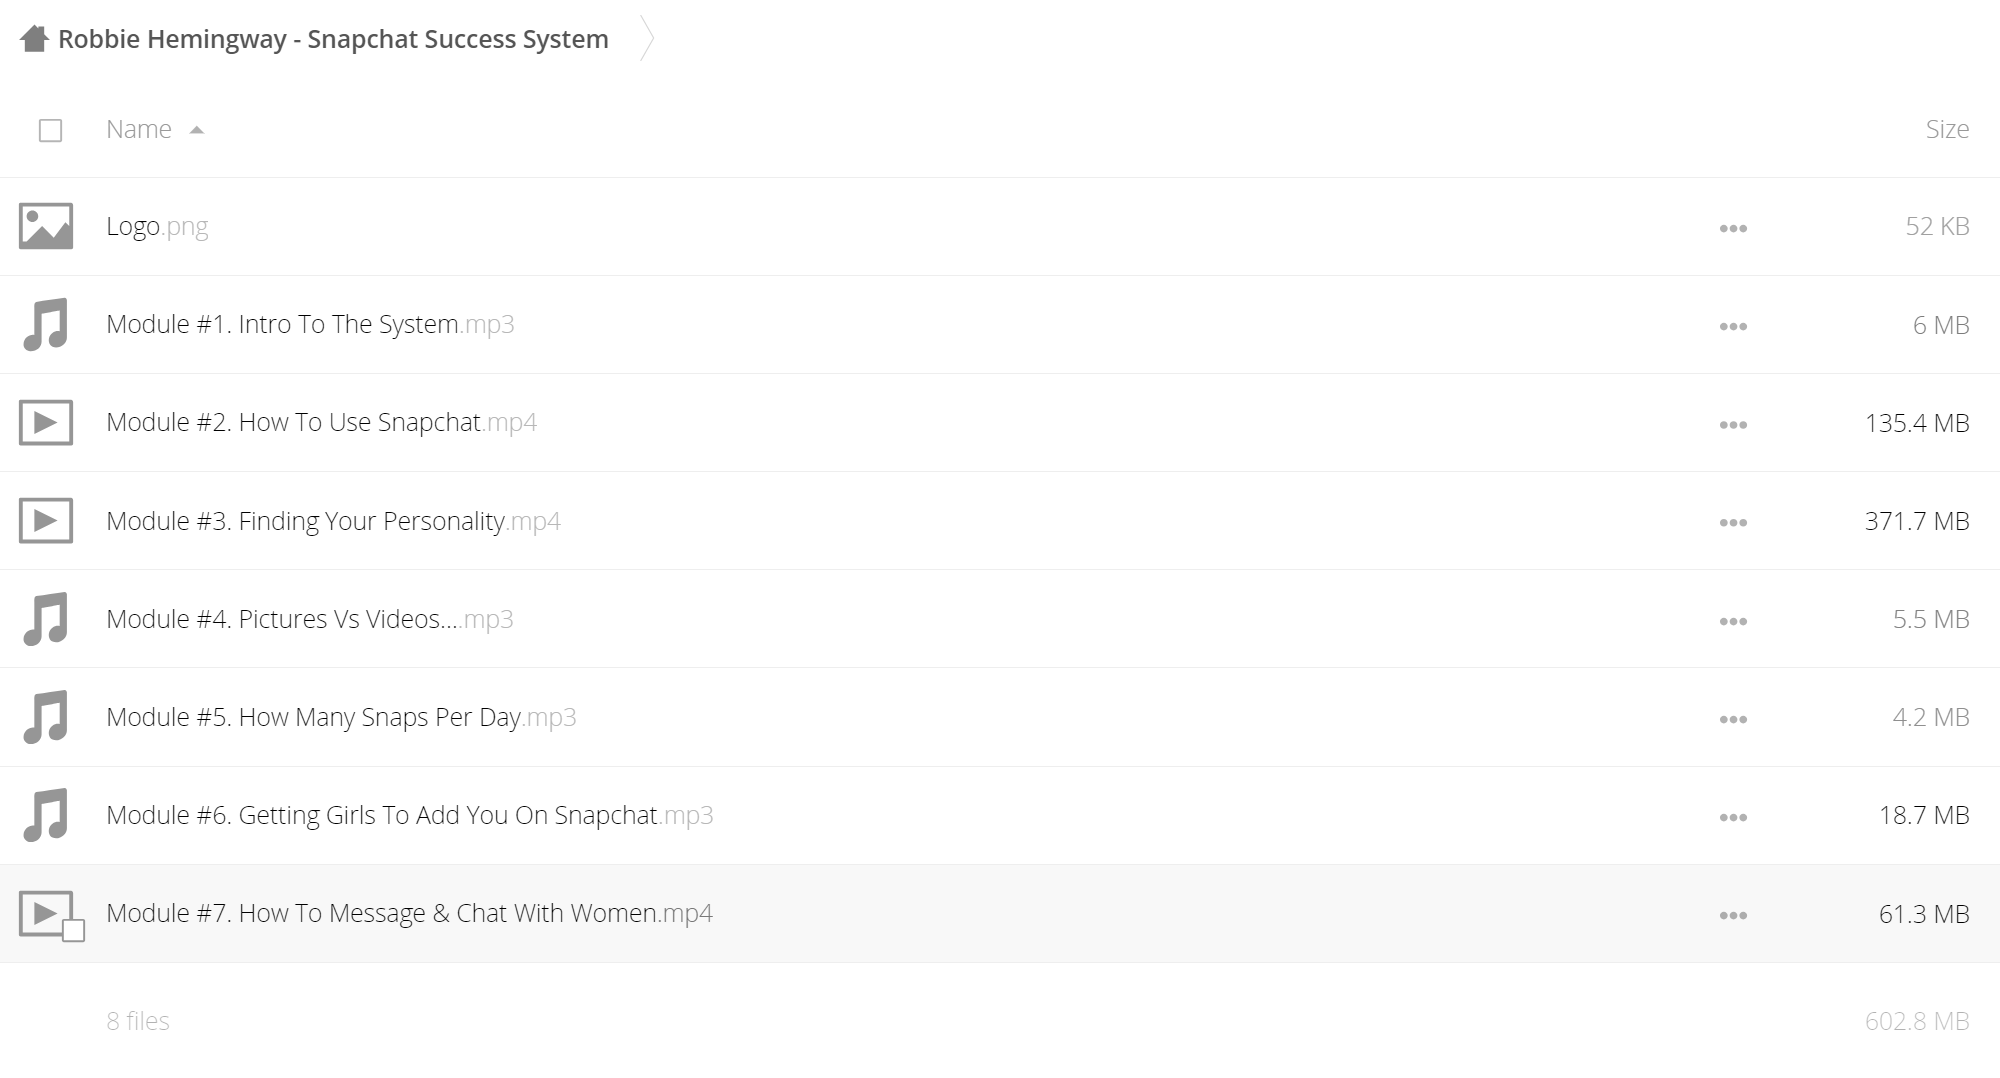Open three-dot menu for Module #6
2000x1078 pixels.
[x=1733, y=818]
